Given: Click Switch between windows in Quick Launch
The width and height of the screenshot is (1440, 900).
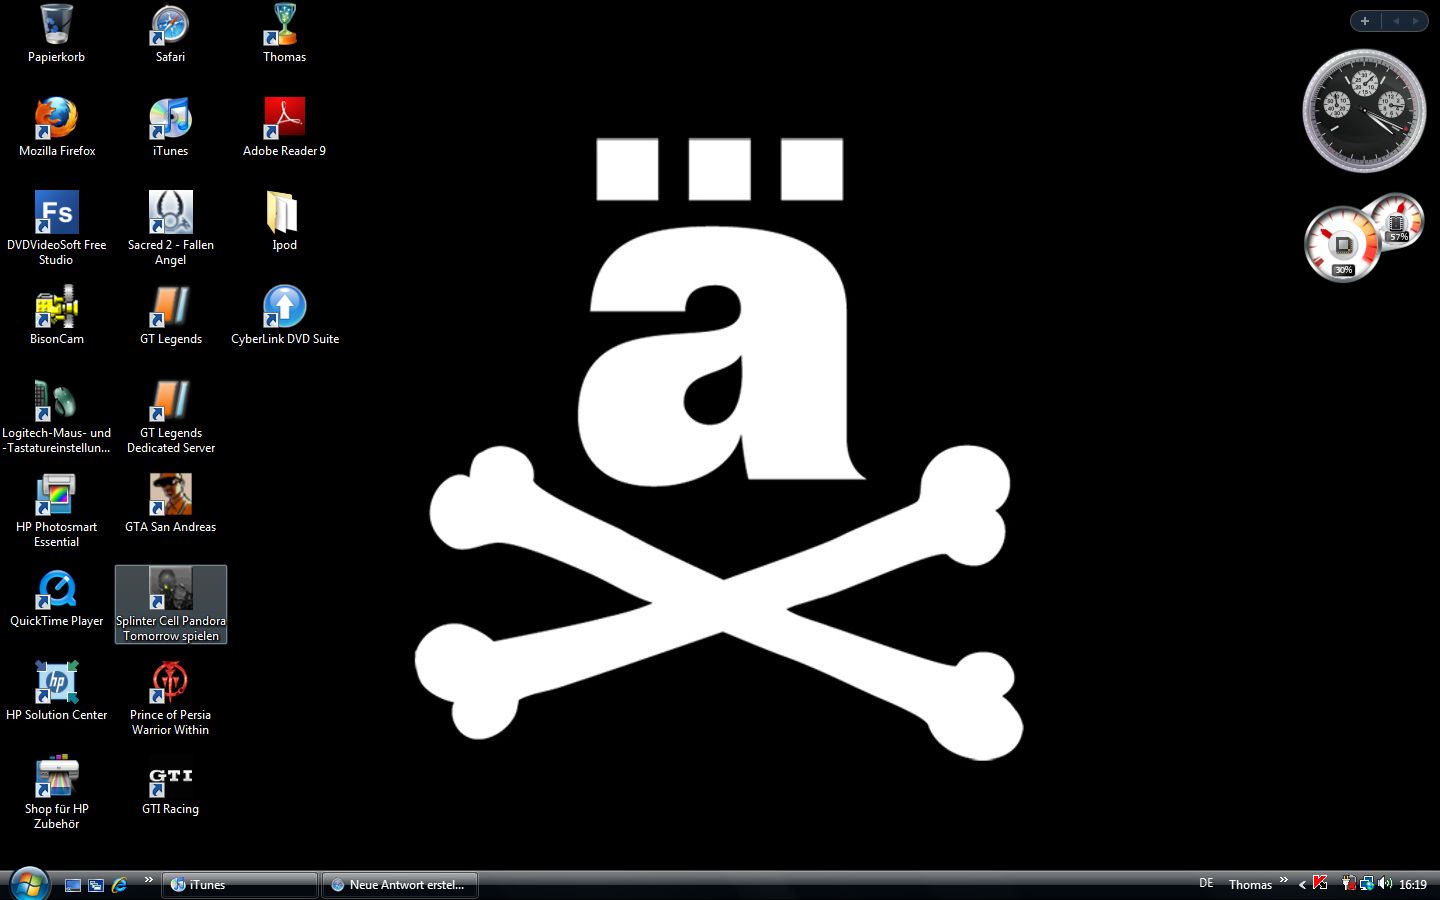Looking at the screenshot, I should pos(96,885).
